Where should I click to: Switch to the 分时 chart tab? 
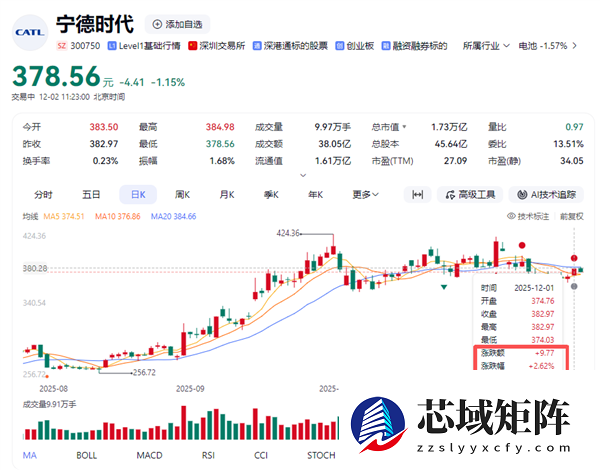43,195
